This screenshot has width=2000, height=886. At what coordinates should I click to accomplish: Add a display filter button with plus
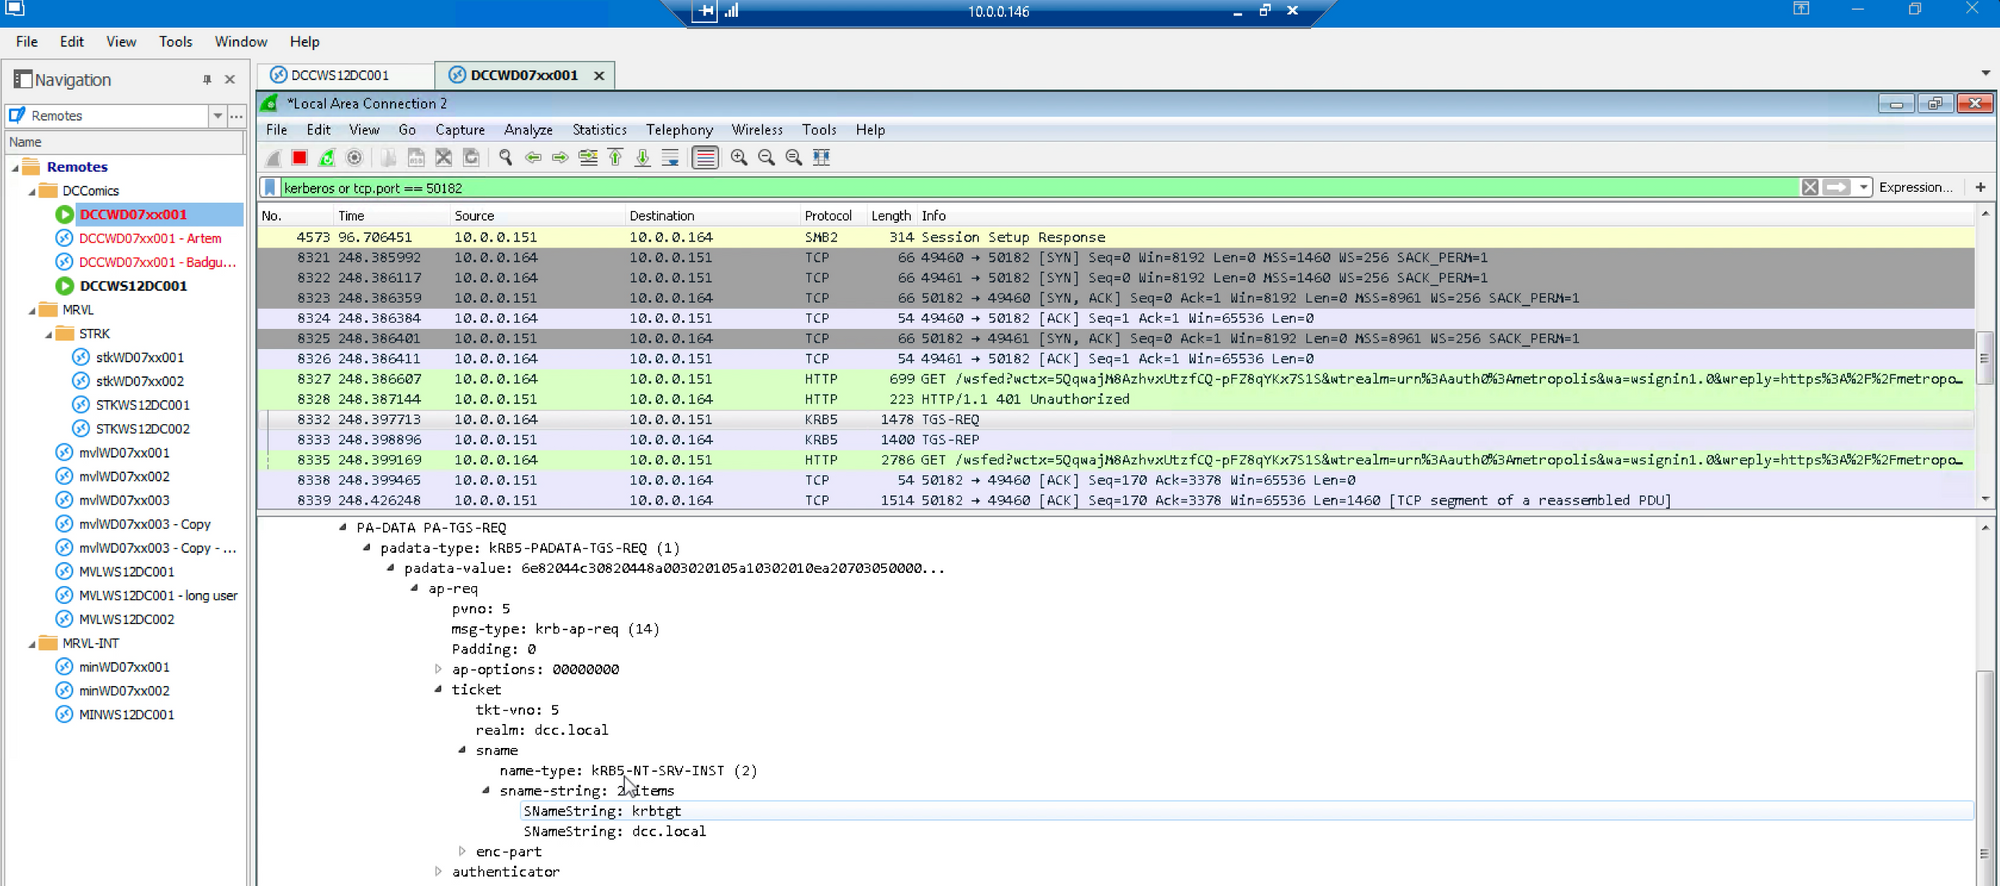click(1980, 187)
